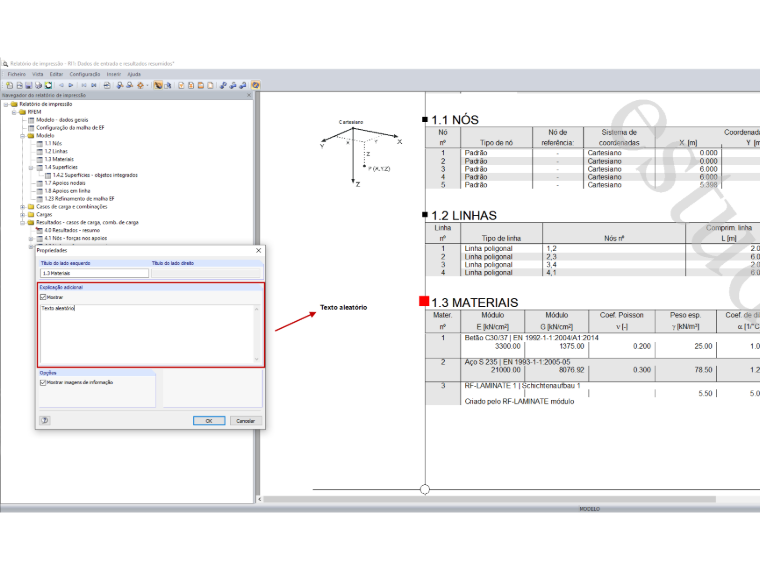The height and width of the screenshot is (570, 760).
Task: Close the Navegador do relatório panel
Action: coord(249,95)
